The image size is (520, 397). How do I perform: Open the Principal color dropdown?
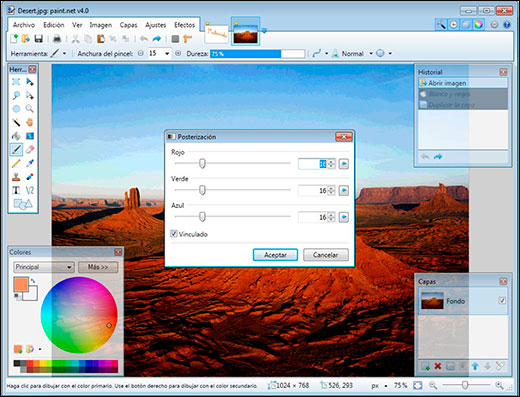pos(44,267)
